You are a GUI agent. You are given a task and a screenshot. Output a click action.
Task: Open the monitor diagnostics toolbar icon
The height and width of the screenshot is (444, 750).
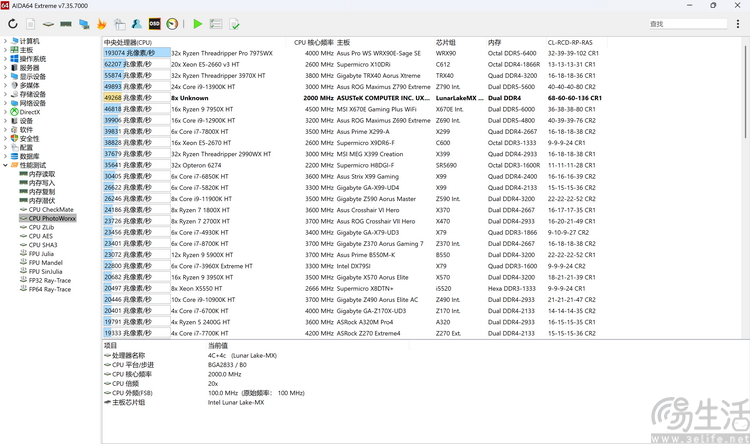(x=84, y=23)
